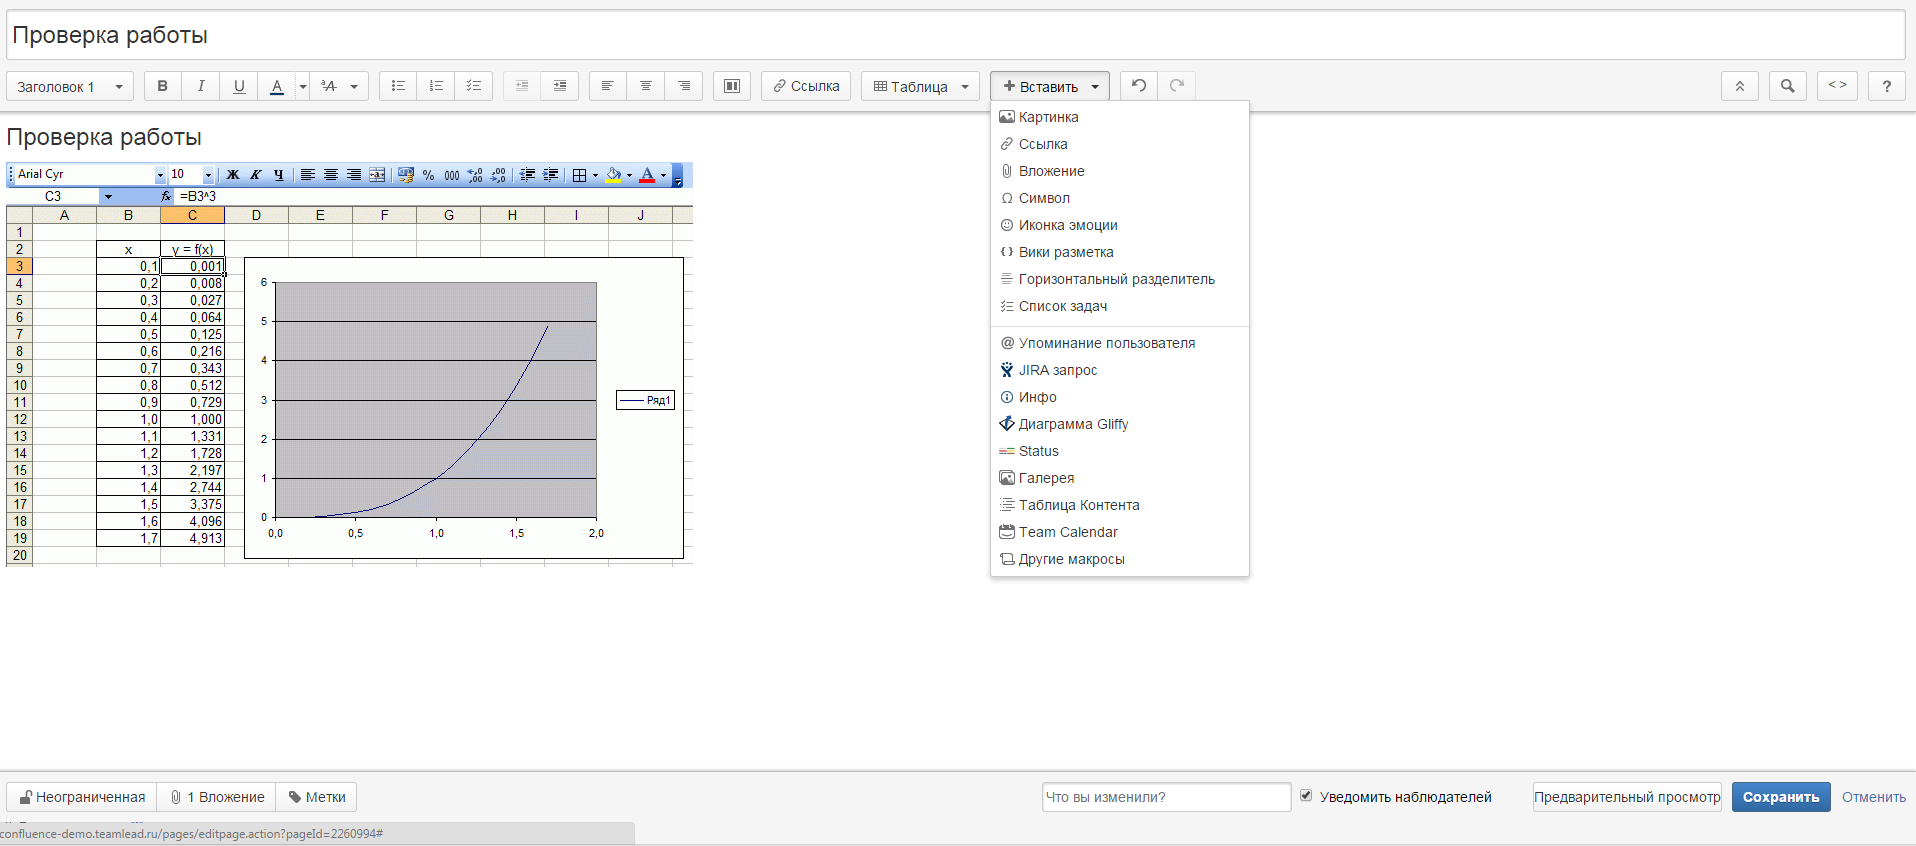Screen dimensions: 1916x846
Task: Click the 'Что вы изменили?' comment field
Action: point(1166,797)
